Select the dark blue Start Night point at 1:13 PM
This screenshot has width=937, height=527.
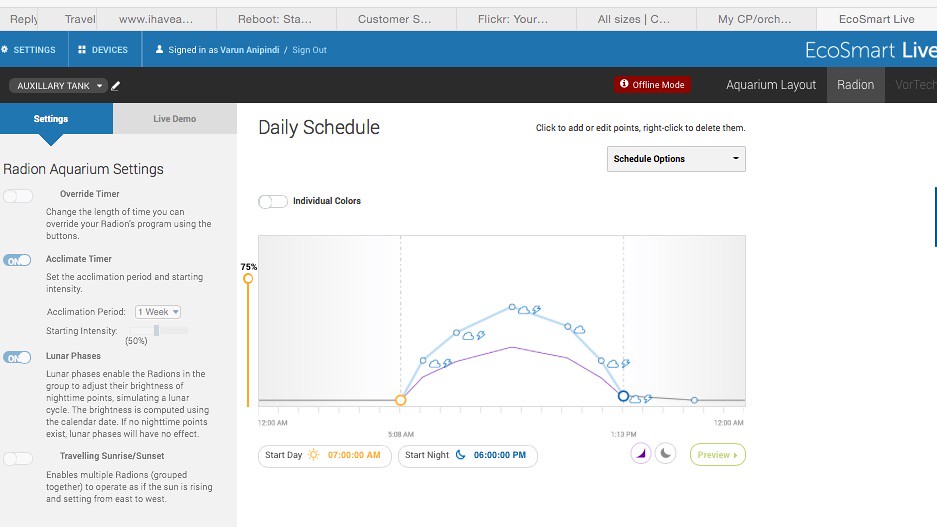(x=623, y=396)
